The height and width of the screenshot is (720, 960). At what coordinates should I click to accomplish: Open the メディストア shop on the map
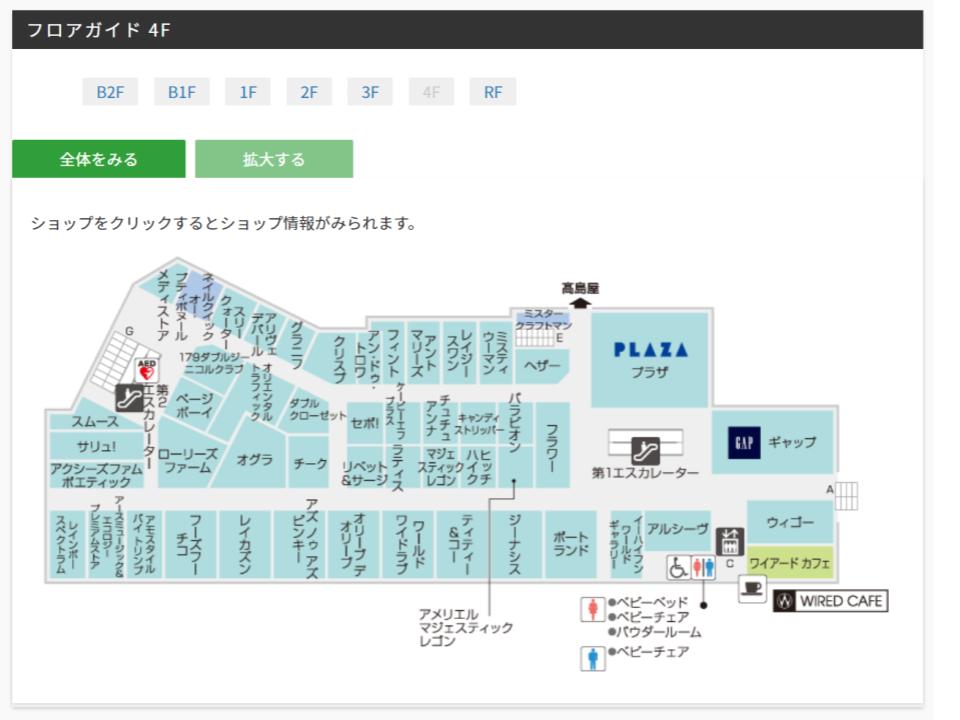162,304
